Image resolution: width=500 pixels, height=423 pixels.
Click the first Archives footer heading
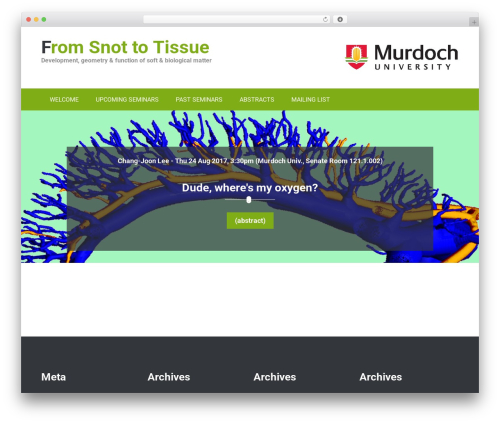pos(169,377)
